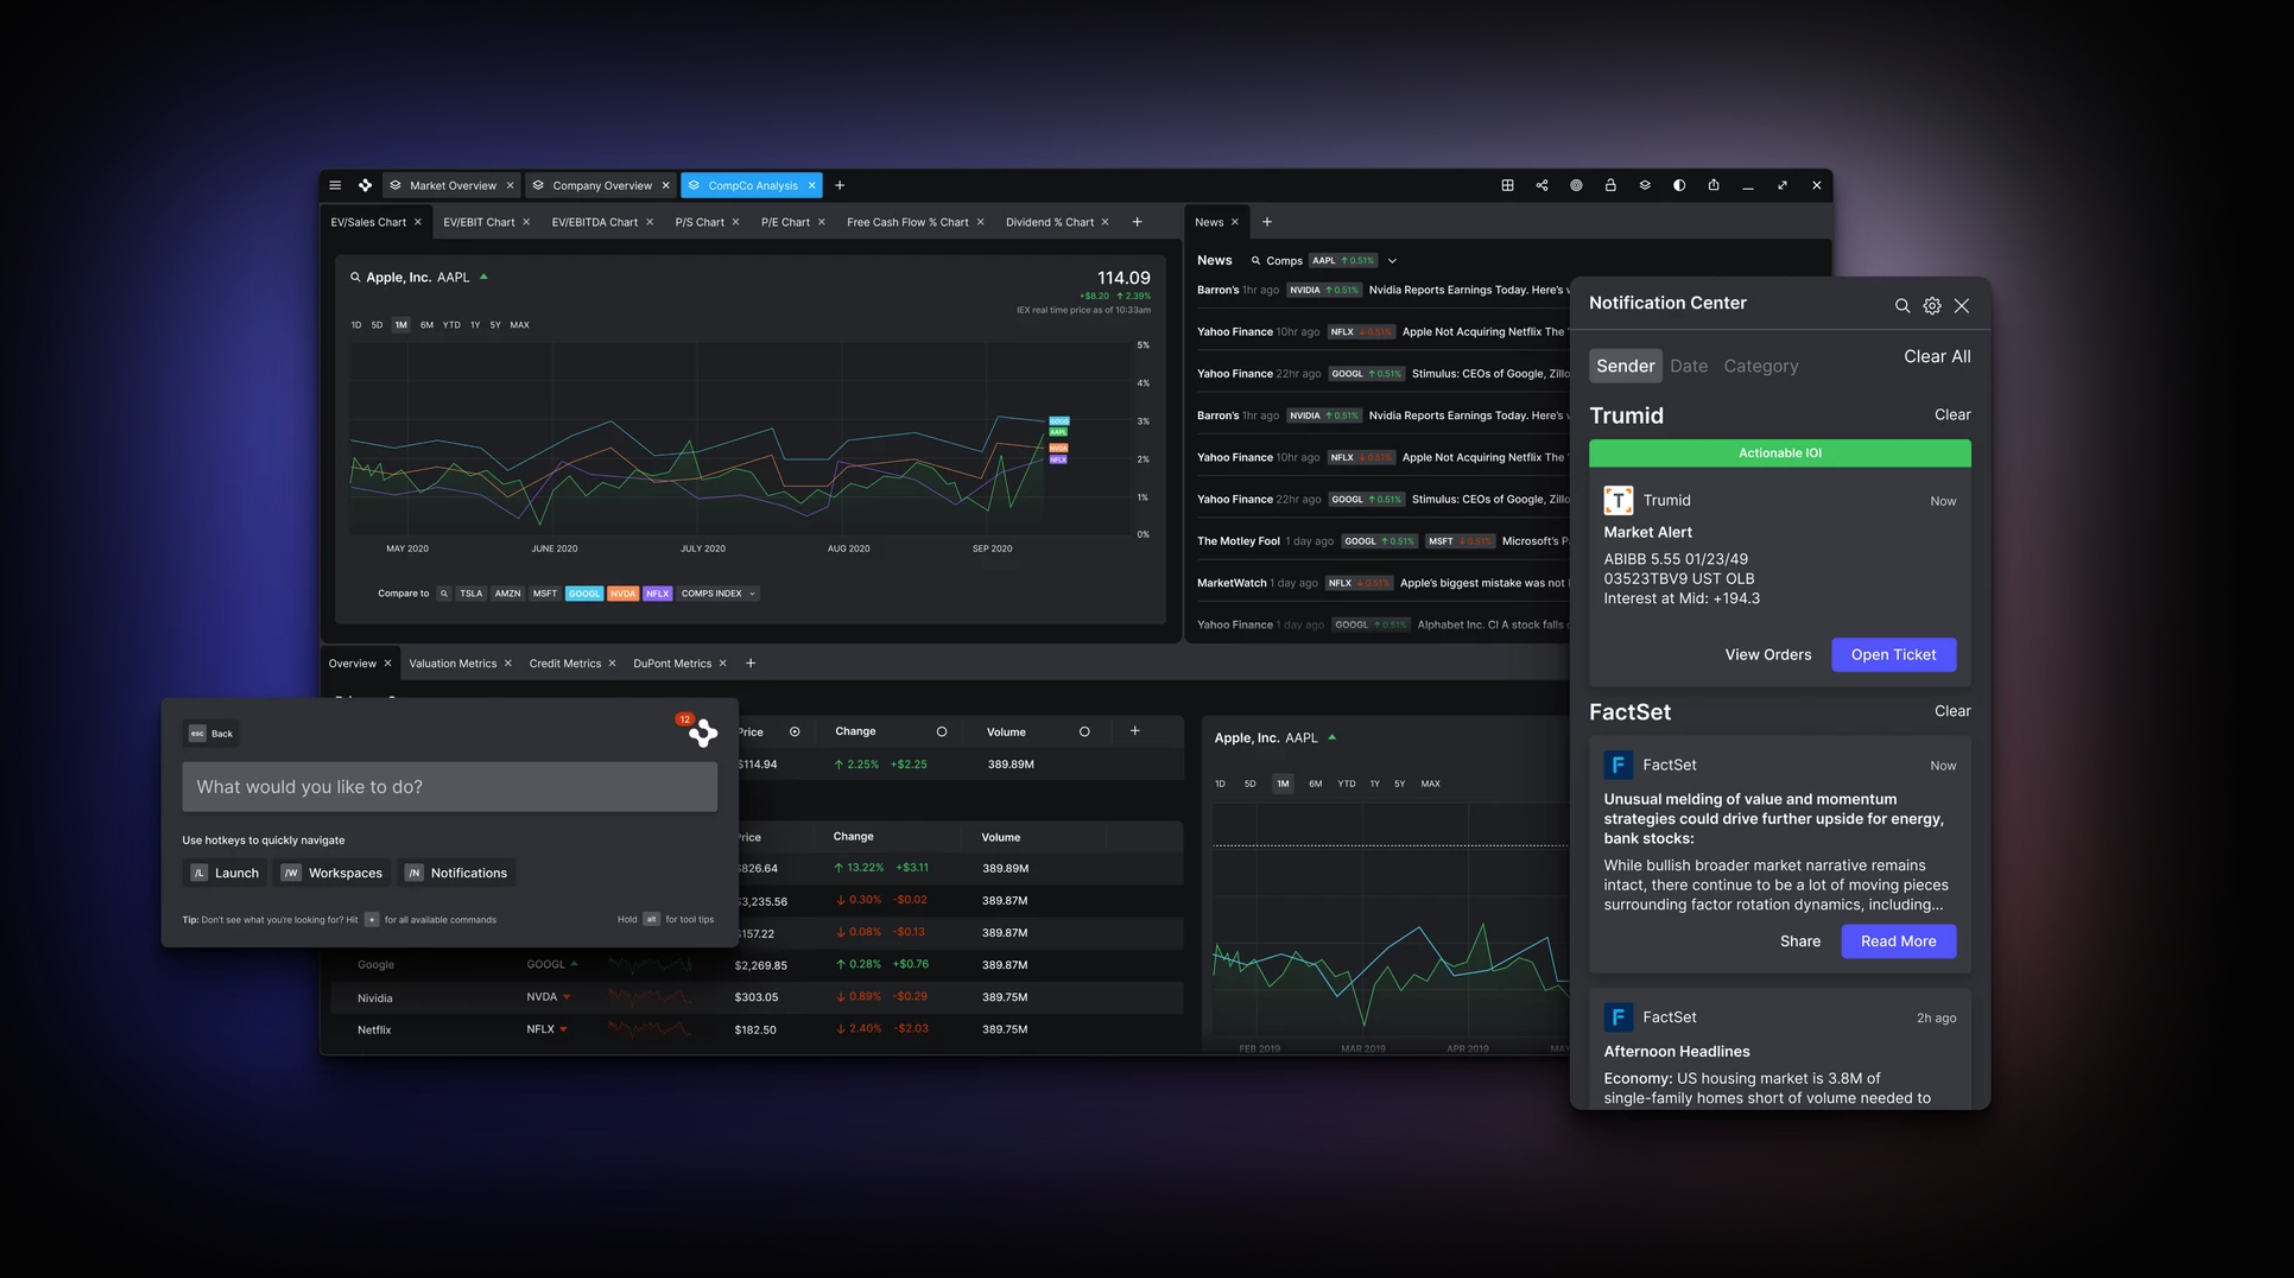Select the NVDA orange comparison swatch
Viewport: 2294px width, 1278px height.
622,593
